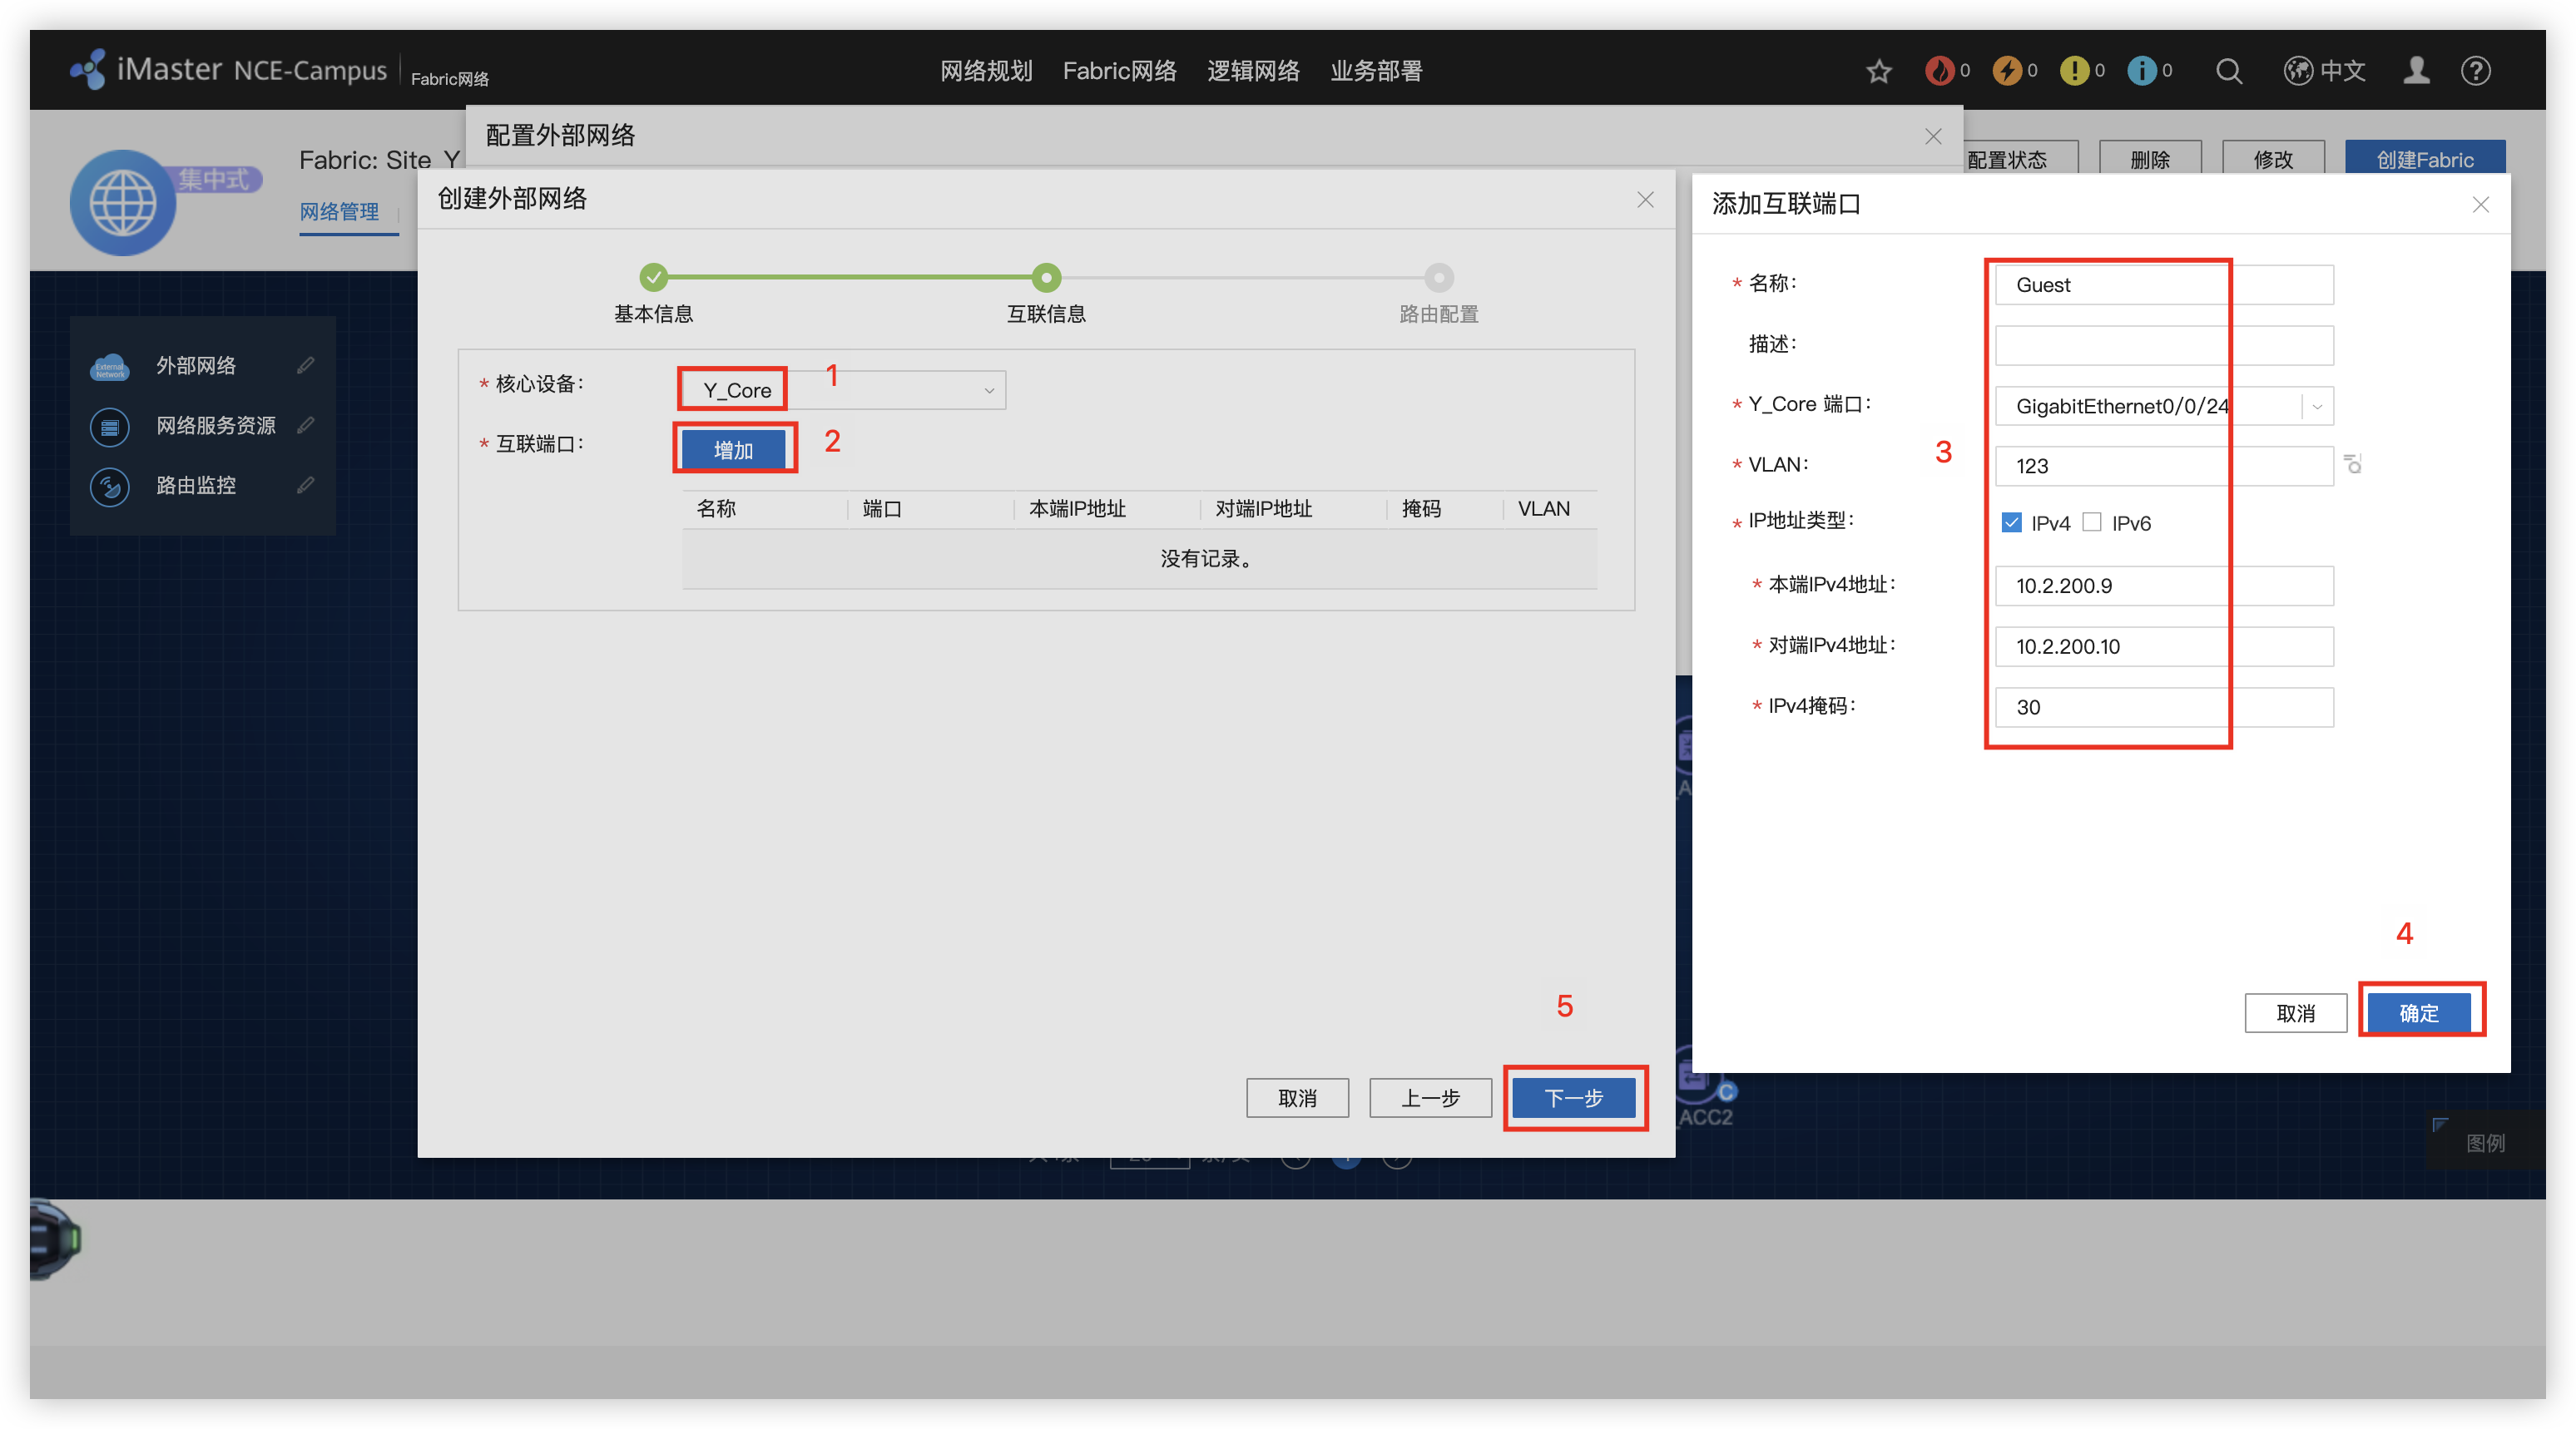Select the 网络管理 tab
2576x1429 pixels.
coord(339,212)
